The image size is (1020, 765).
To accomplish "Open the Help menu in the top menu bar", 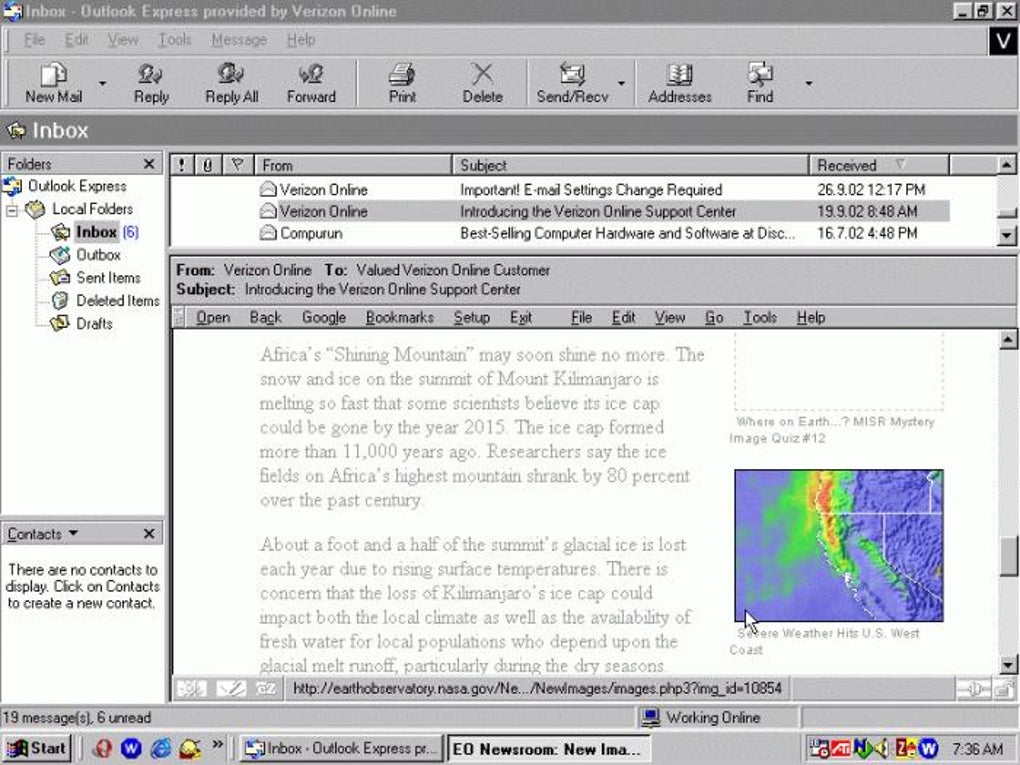I will pos(301,40).
